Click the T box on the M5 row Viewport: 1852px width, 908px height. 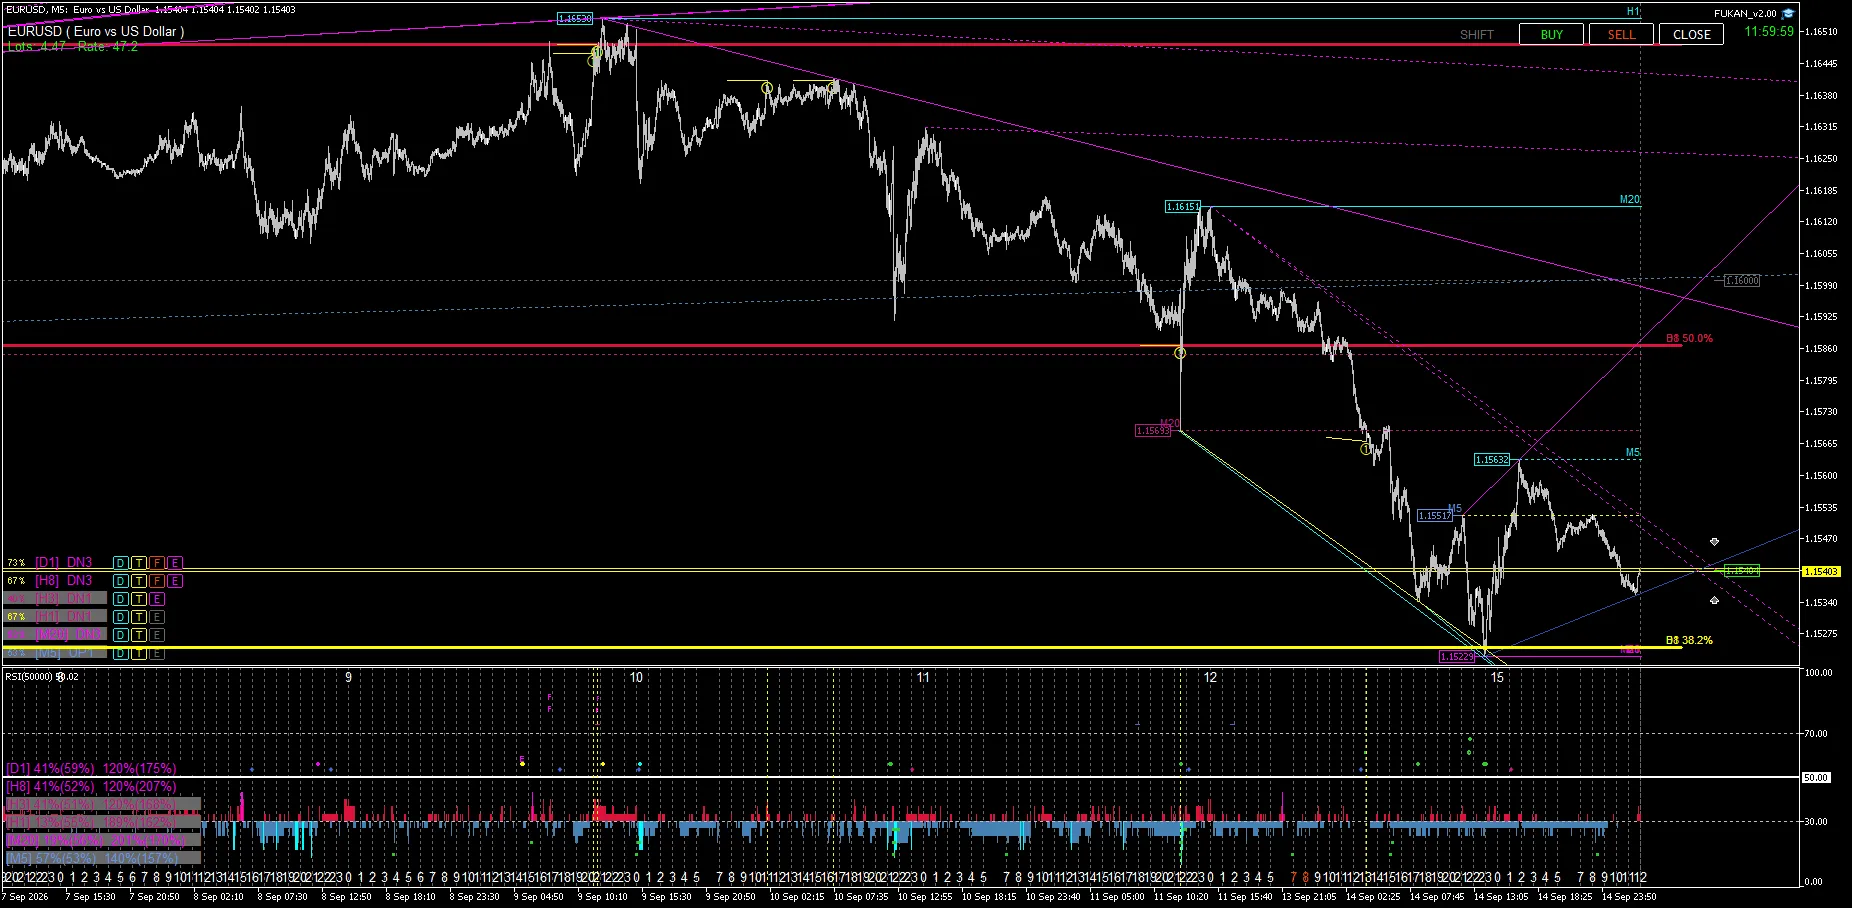[139, 653]
